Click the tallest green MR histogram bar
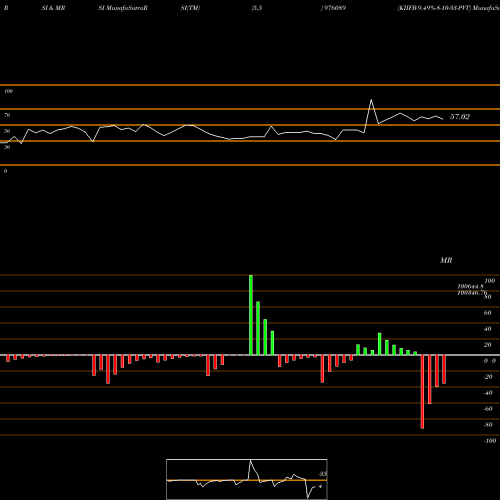Image resolution: width=500 pixels, height=500 pixels. click(x=251, y=315)
